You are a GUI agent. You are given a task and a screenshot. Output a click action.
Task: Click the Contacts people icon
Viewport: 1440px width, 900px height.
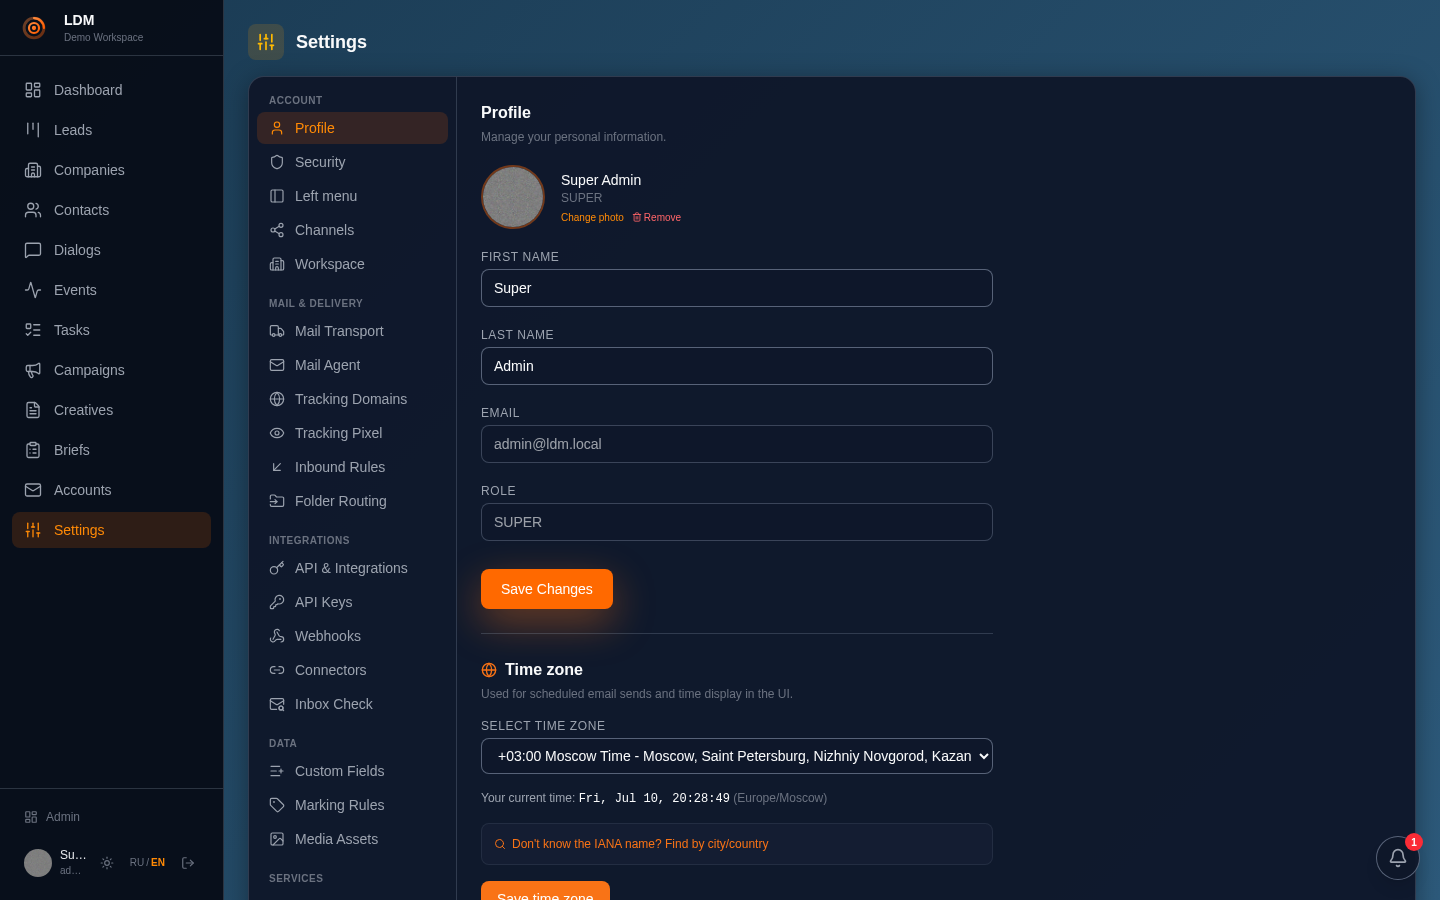point(33,210)
